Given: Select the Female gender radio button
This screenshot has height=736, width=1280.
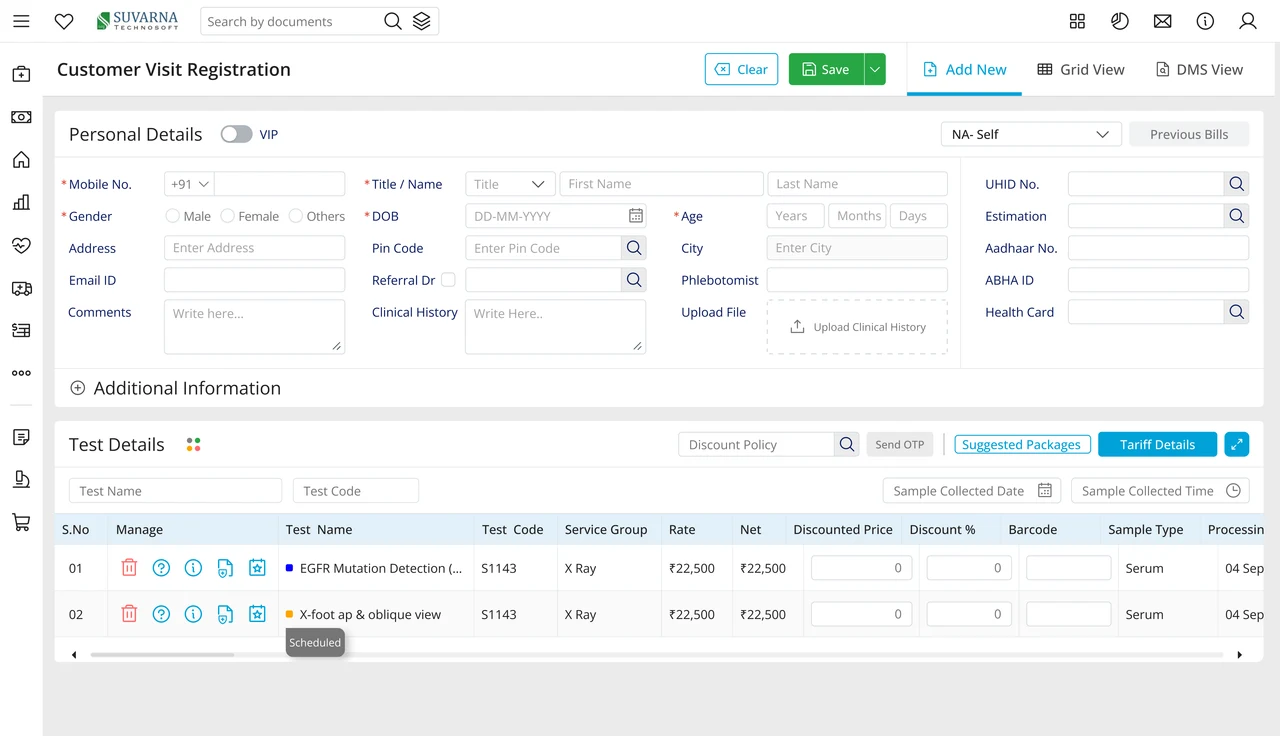Looking at the screenshot, I should [x=228, y=216].
